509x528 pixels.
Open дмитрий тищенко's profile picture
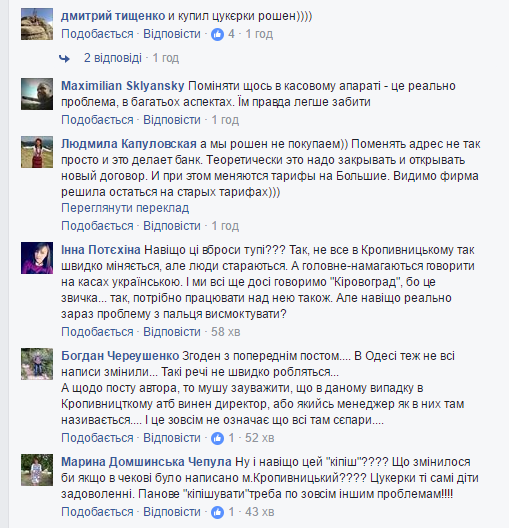pyautogui.click(x=37, y=24)
